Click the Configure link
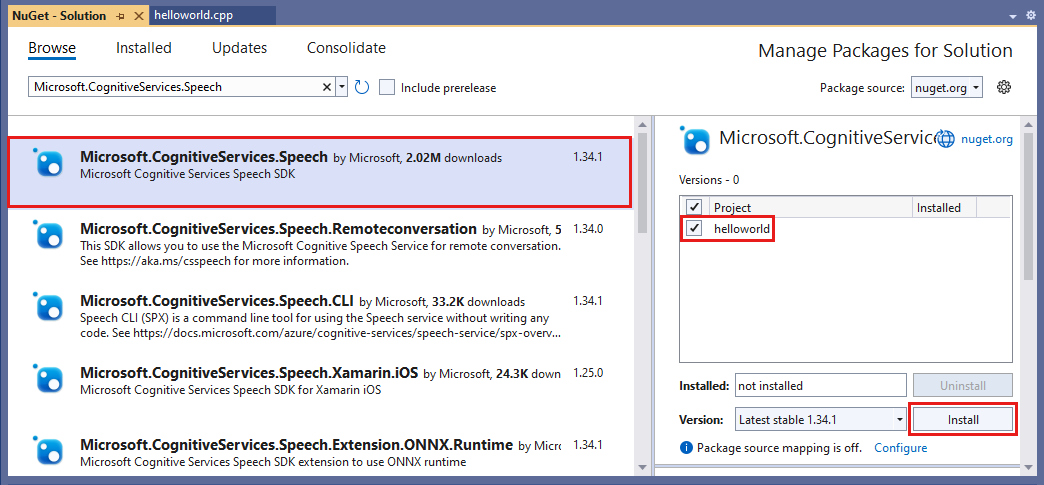Screen dimensions: 1044x485 coord(900,448)
